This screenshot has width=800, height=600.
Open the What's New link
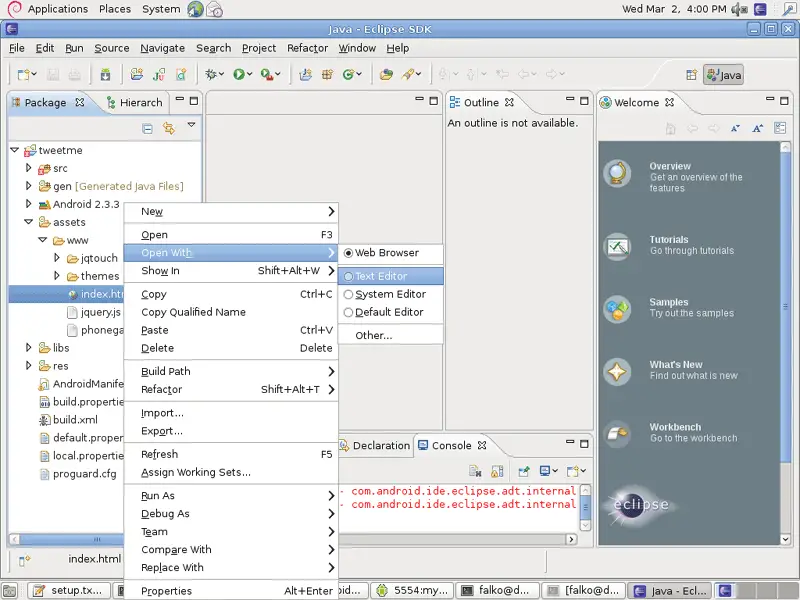pyautogui.click(x=676, y=365)
